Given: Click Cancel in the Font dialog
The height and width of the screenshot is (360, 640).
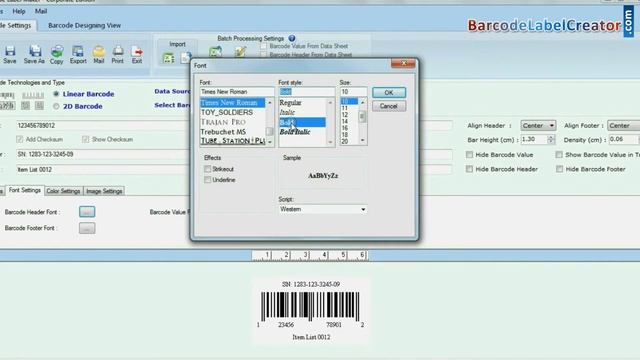Looking at the screenshot, I should (389, 106).
